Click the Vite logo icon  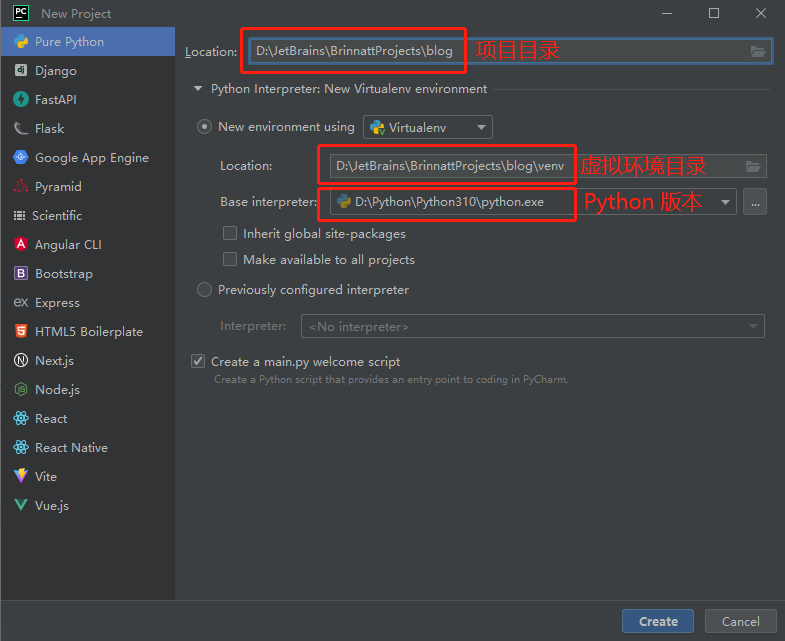click(21, 475)
